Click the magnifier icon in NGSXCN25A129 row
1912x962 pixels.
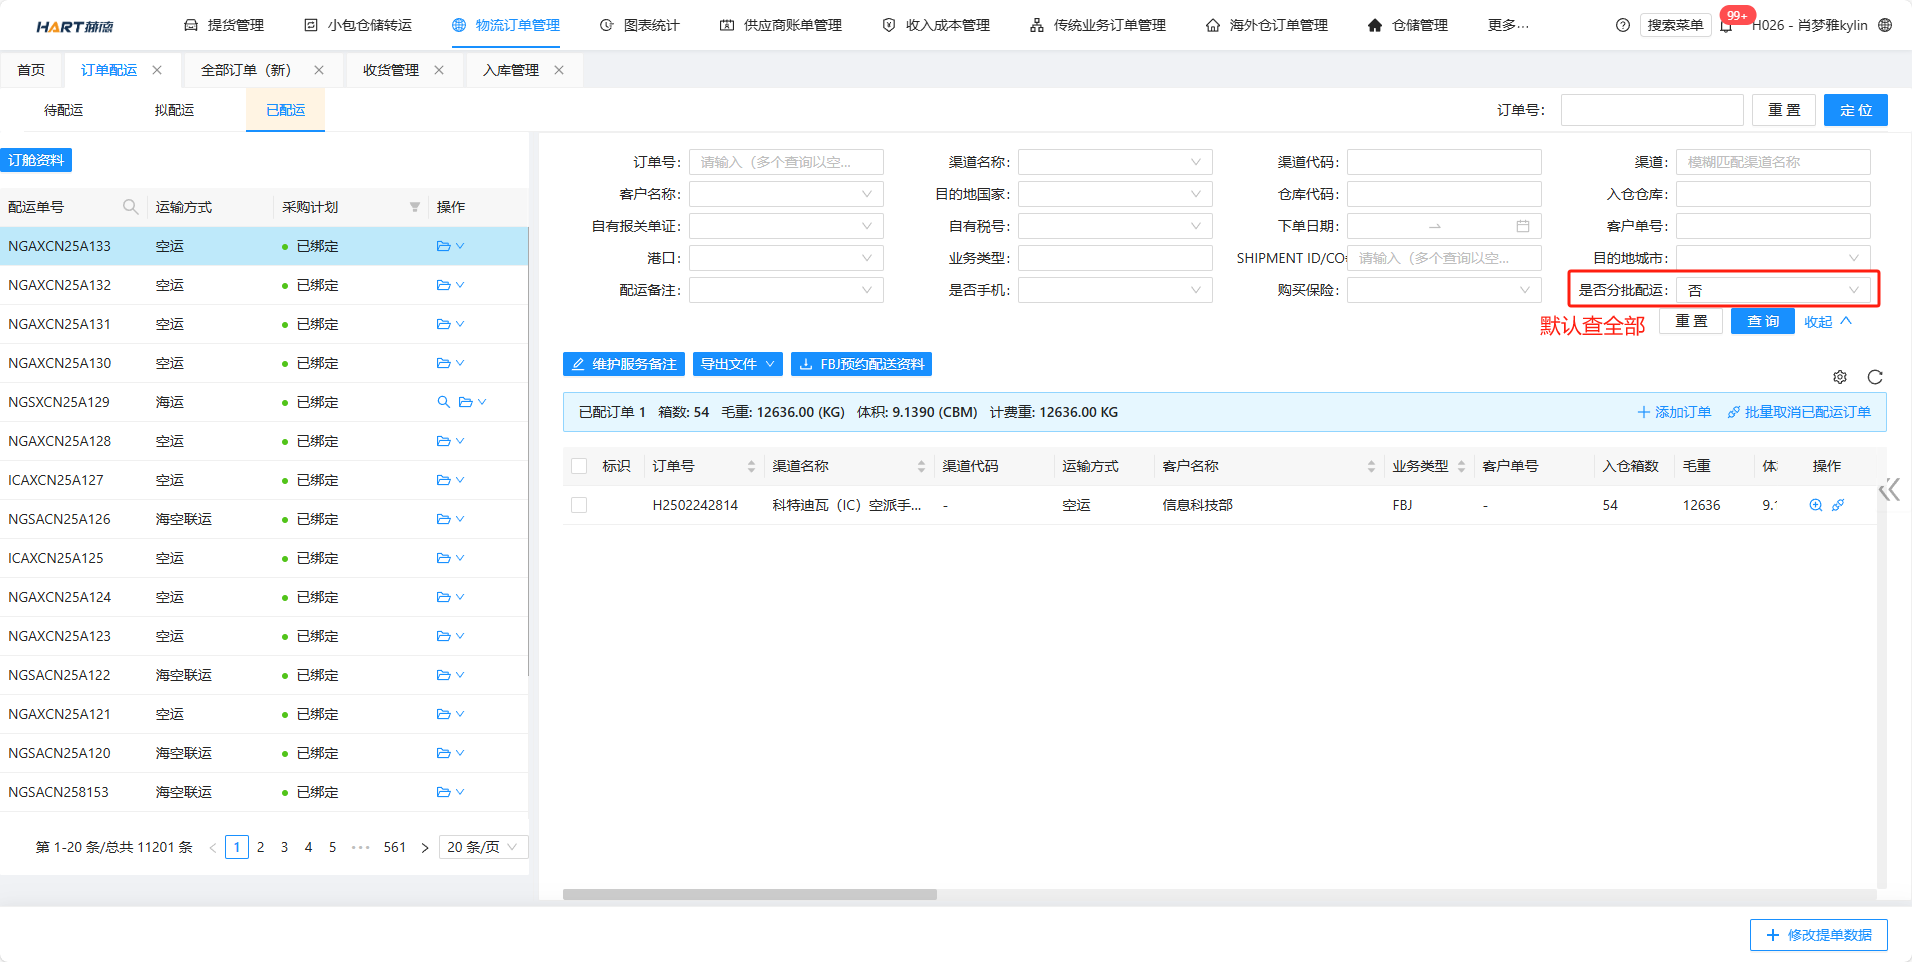click(443, 402)
